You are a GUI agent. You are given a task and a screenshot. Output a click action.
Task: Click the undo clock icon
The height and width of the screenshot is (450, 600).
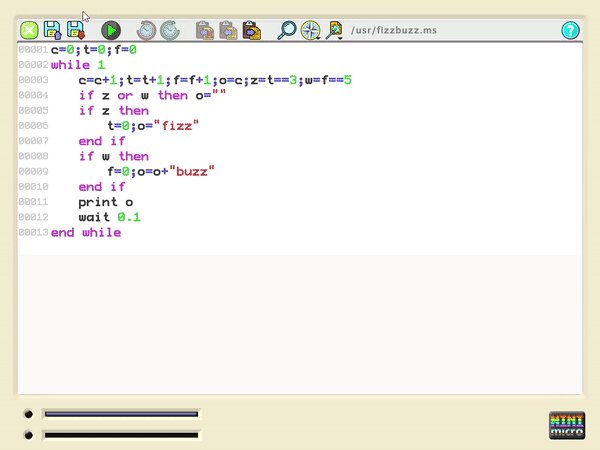(146, 30)
